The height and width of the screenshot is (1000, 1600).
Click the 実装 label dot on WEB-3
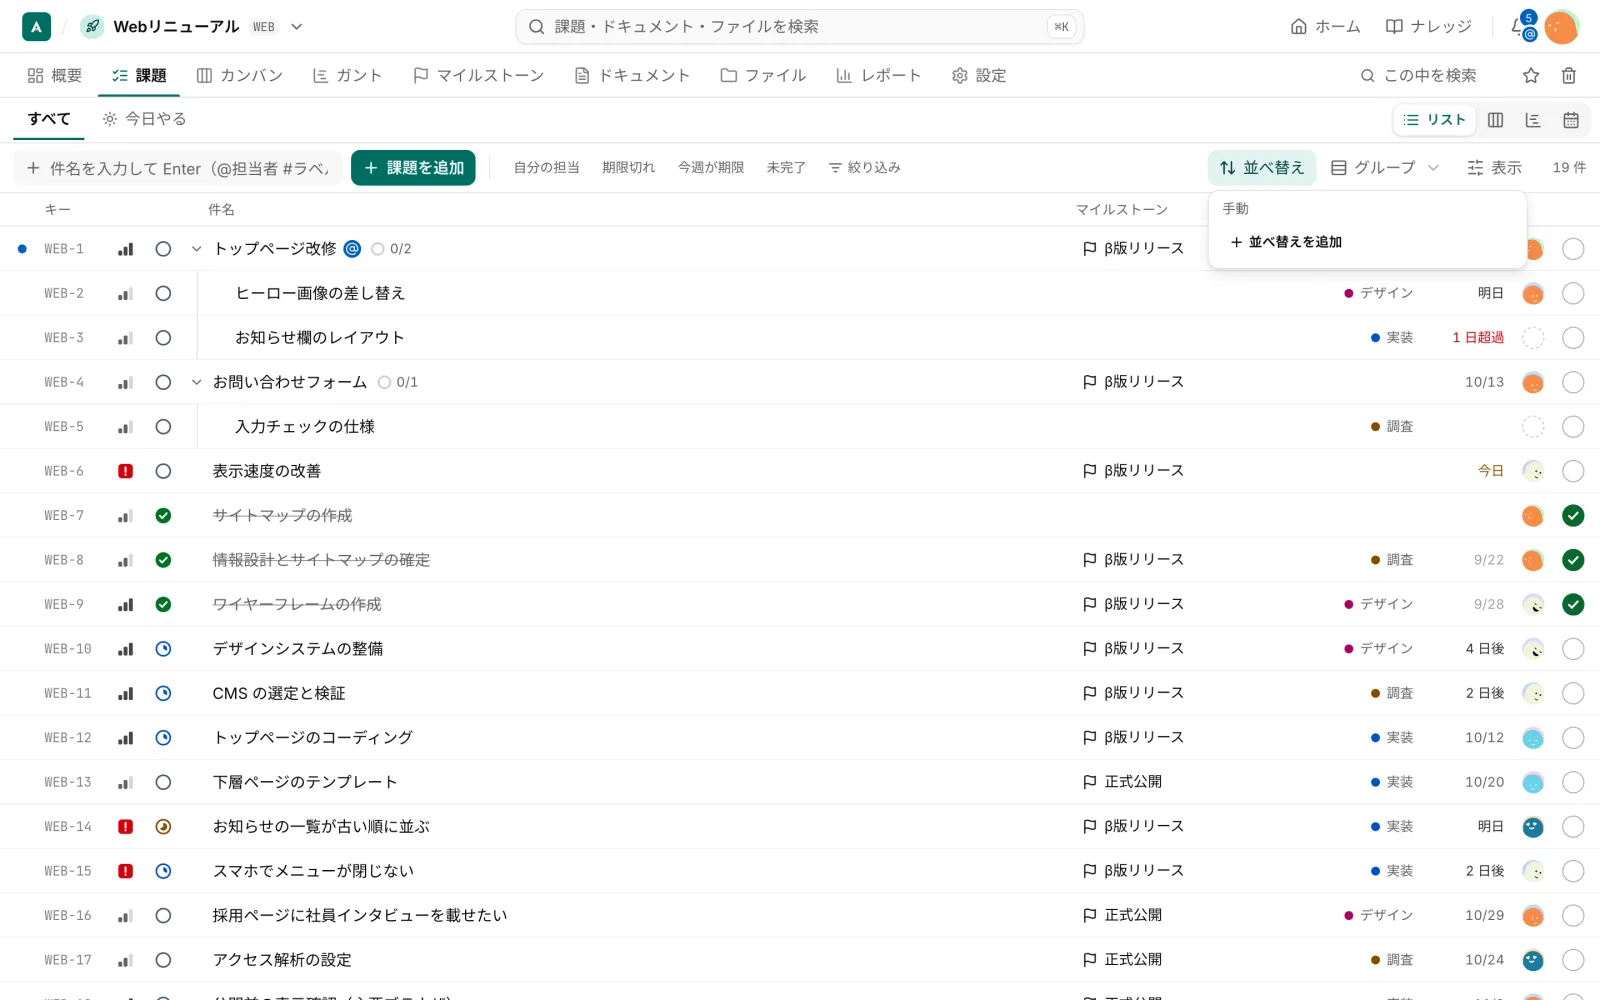[x=1375, y=338]
